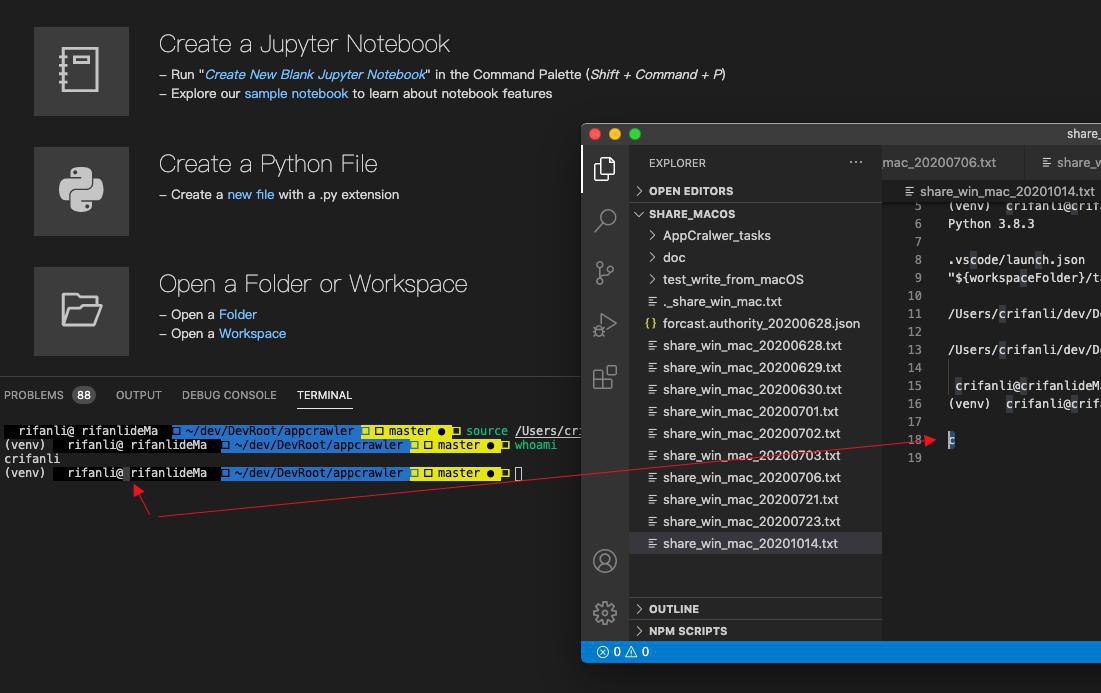The height and width of the screenshot is (693, 1101).
Task: Click the file icon of share_win_mac_20200628.txt
Action: [652, 345]
